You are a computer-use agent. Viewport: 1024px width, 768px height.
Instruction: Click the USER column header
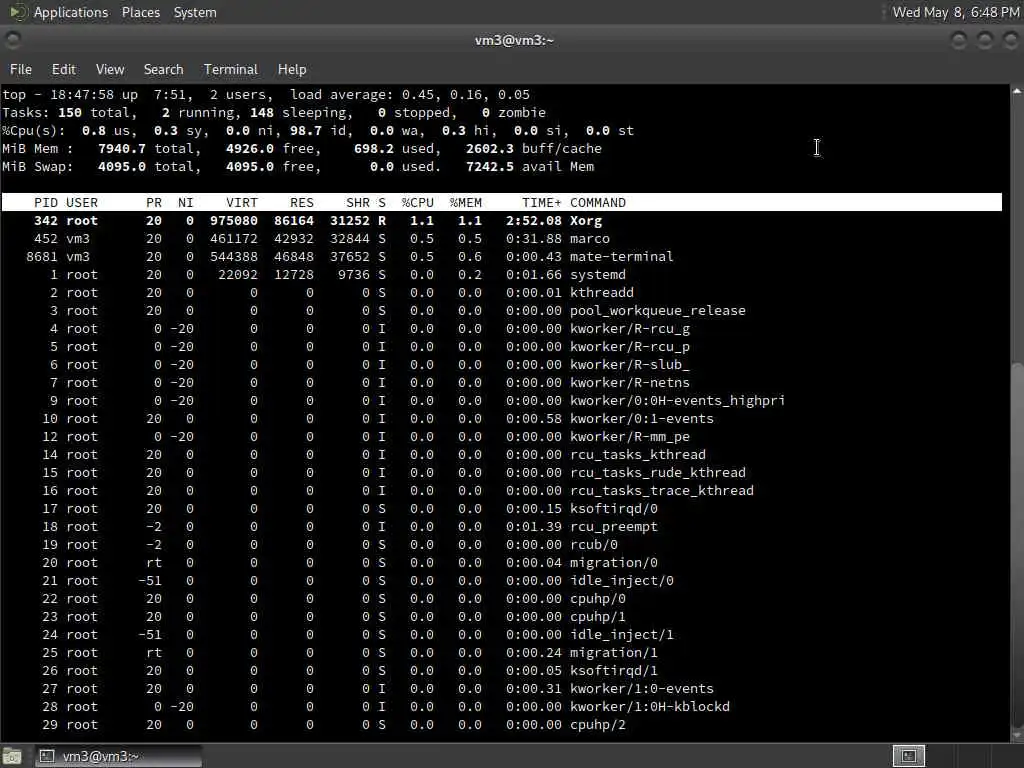tap(82, 202)
